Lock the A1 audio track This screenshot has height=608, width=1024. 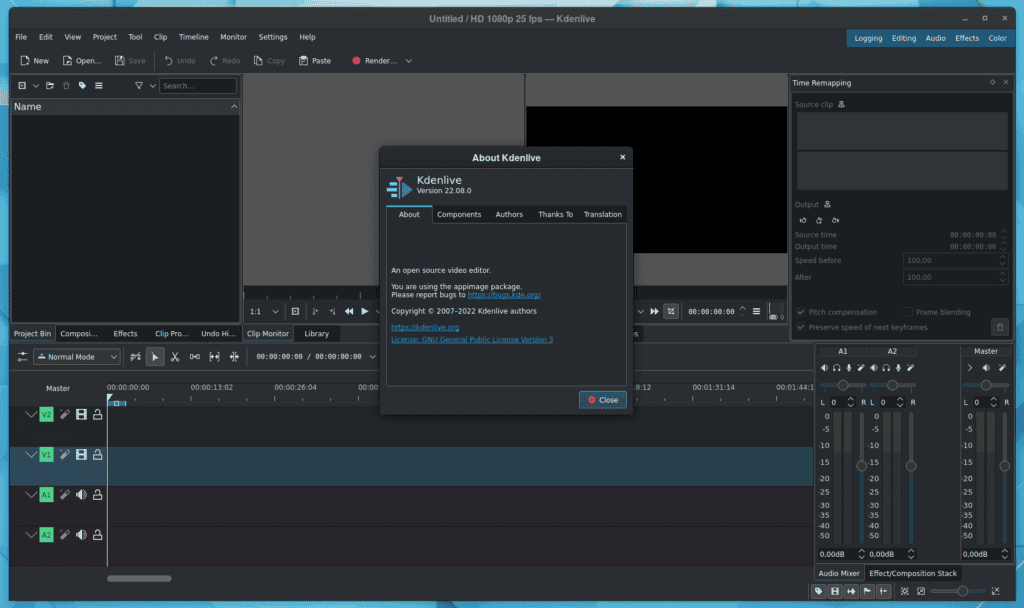(97, 495)
